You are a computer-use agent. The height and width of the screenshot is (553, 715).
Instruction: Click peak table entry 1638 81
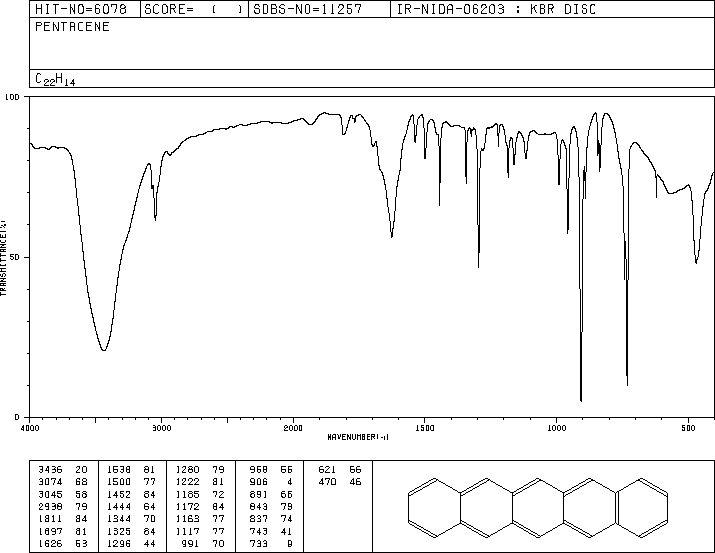tap(131, 469)
